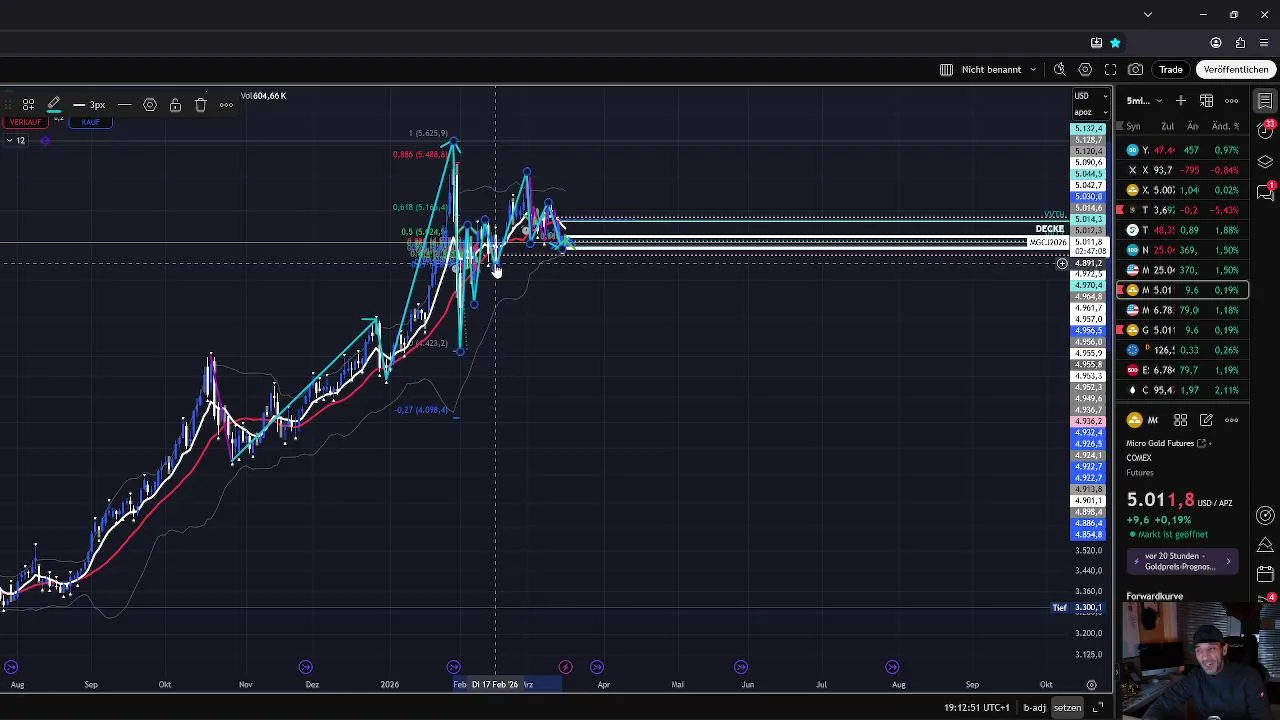
Task: Edit symbol note with pencil icon
Action: tap(1206, 420)
